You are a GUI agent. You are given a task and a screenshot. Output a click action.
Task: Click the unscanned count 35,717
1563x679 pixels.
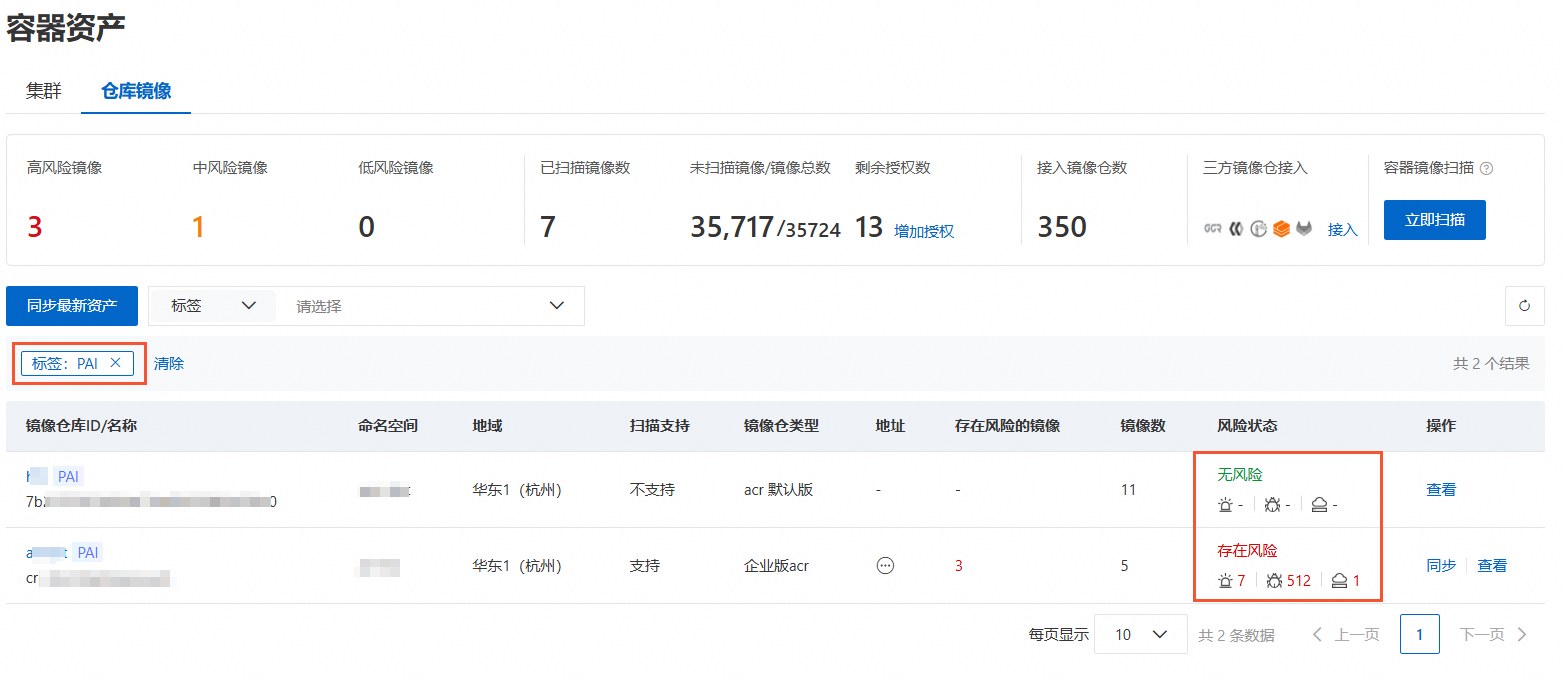pos(731,228)
